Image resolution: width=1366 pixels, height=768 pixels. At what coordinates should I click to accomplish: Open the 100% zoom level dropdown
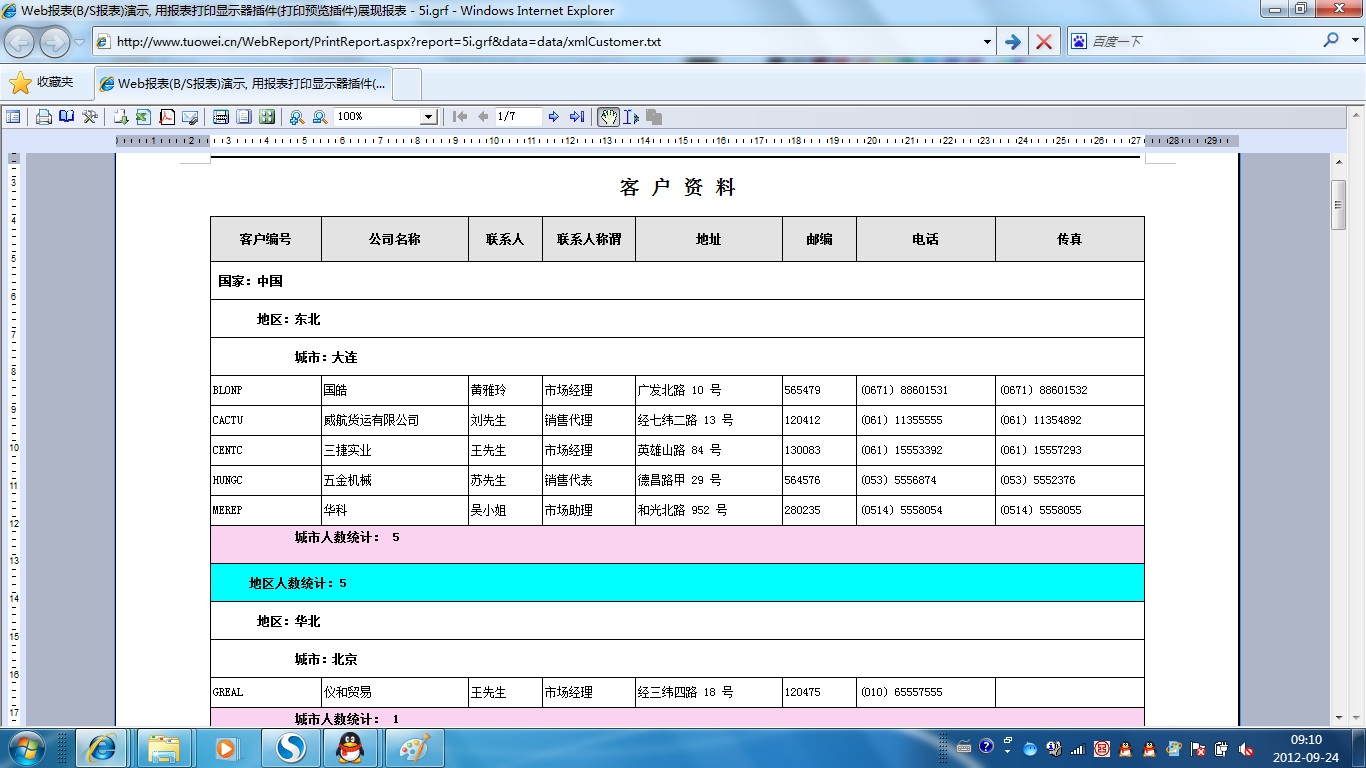point(428,117)
